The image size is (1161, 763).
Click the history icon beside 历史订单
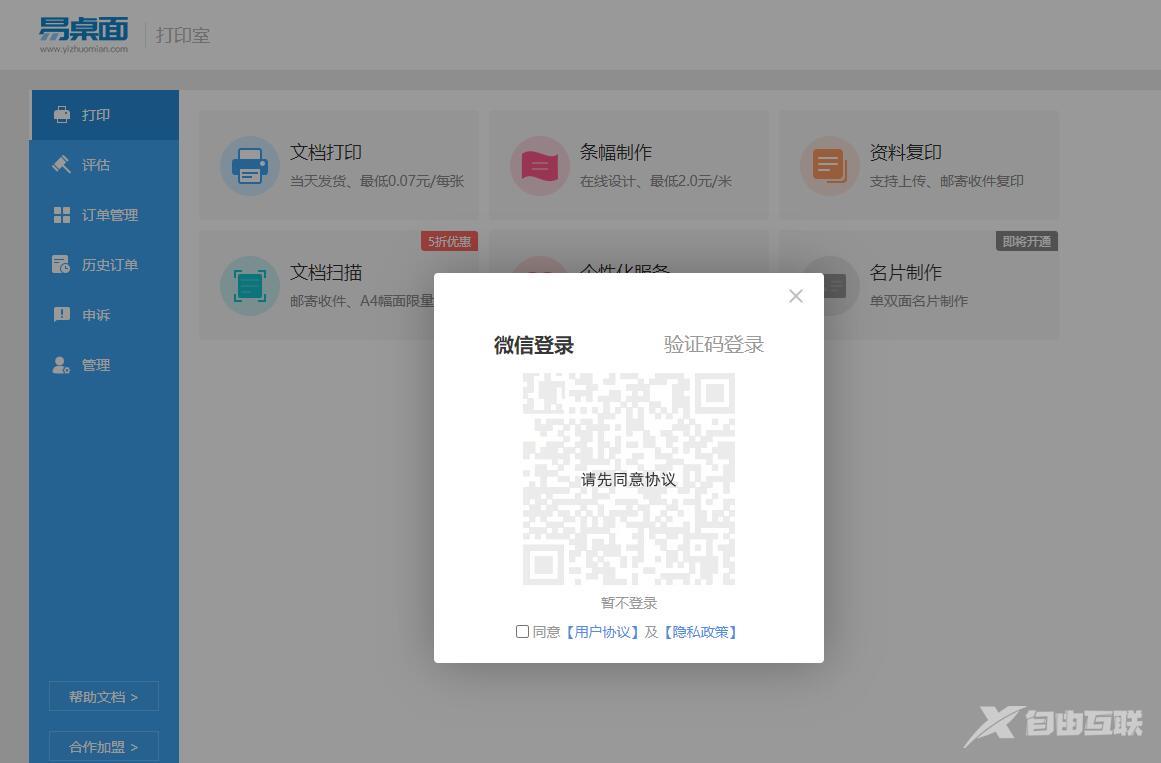click(61, 264)
